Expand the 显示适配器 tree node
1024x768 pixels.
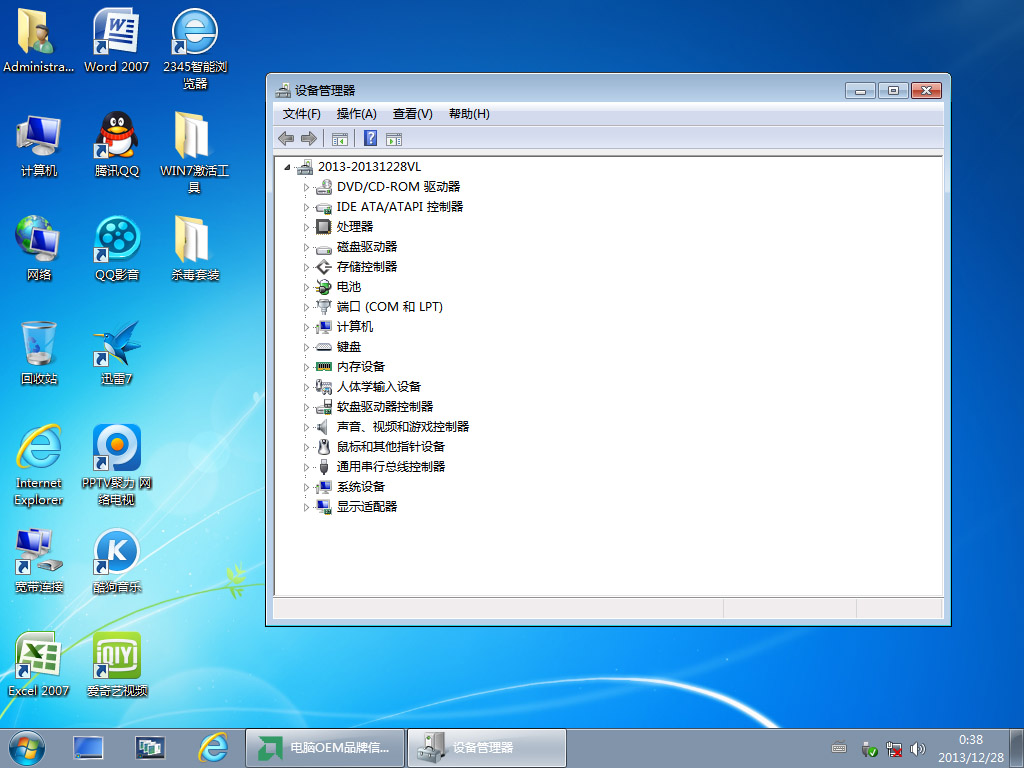point(306,507)
